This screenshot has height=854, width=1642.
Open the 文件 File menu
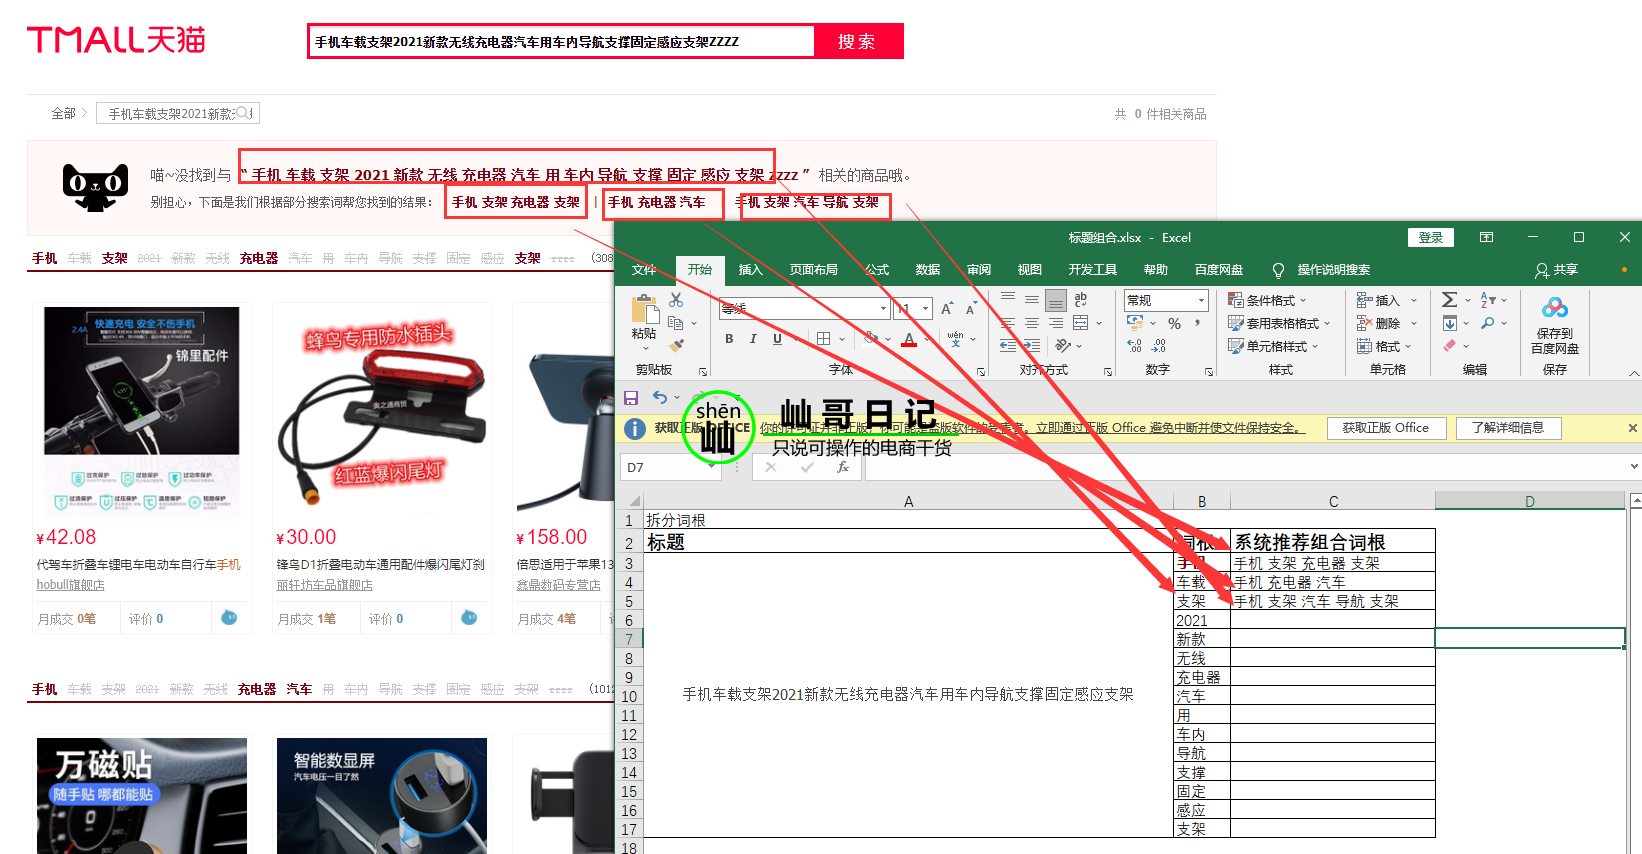pyautogui.click(x=644, y=270)
